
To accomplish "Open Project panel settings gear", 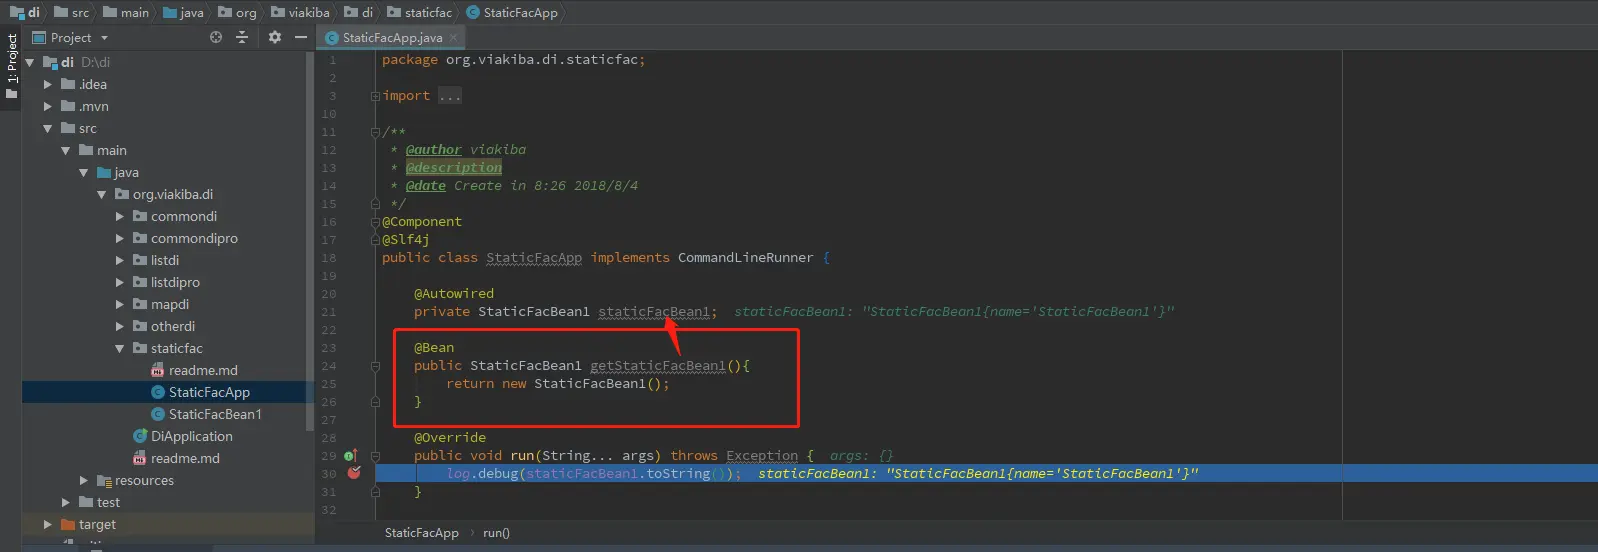I will [275, 37].
